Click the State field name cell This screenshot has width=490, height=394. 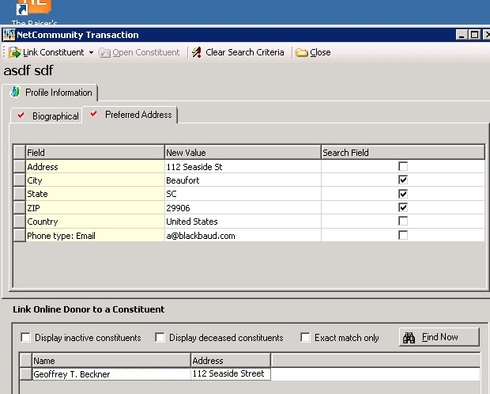pos(95,194)
